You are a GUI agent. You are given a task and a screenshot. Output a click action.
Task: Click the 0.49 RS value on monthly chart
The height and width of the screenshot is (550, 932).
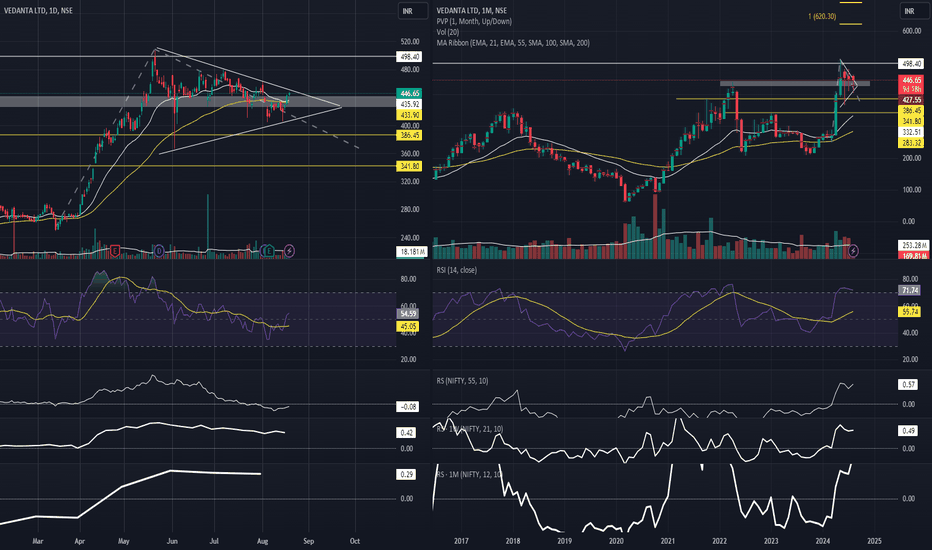pyautogui.click(x=909, y=430)
